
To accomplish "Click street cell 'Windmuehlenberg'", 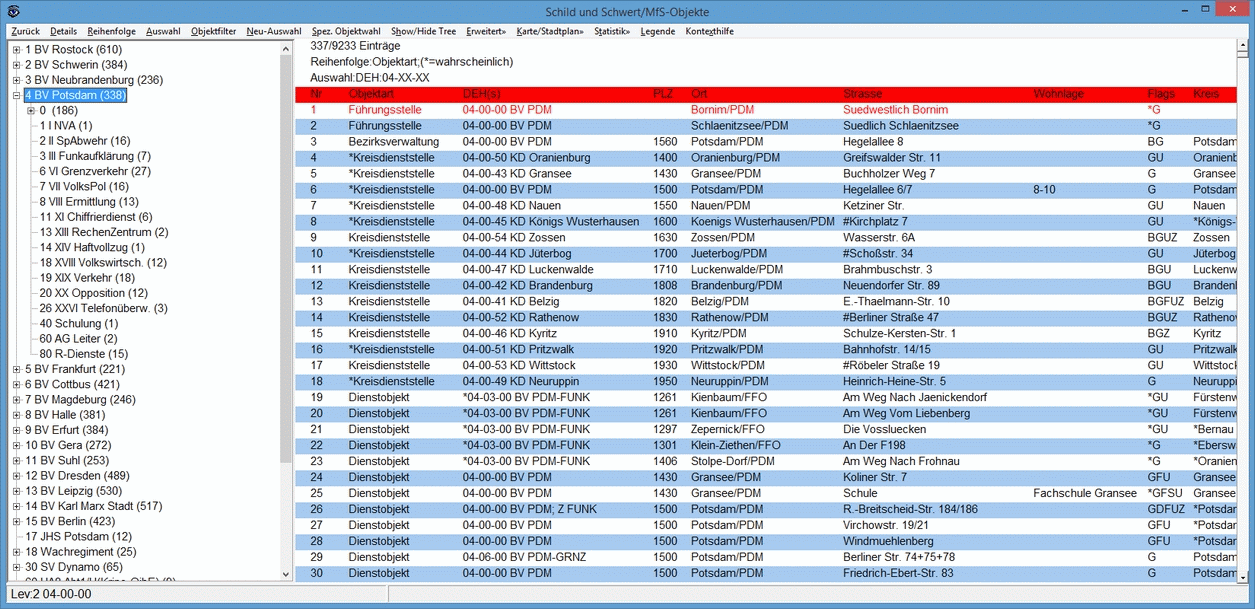I will point(888,542).
